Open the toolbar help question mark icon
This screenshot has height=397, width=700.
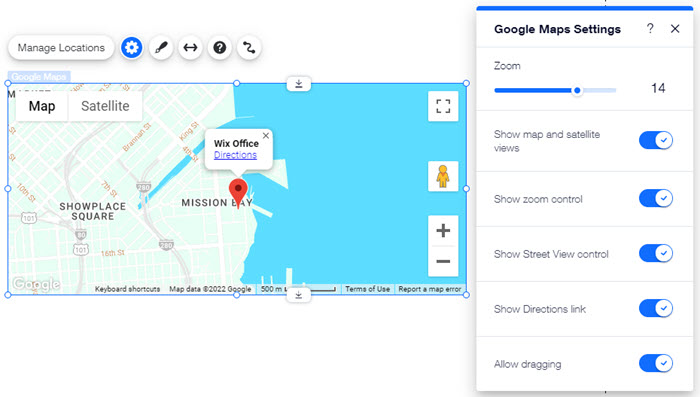tap(220, 47)
